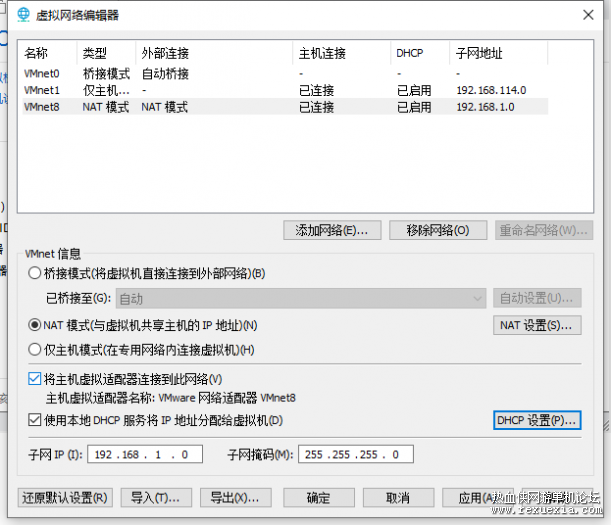611x525 pixels.
Task: Click the DHCP column header
Action: pyautogui.click(x=420, y=53)
